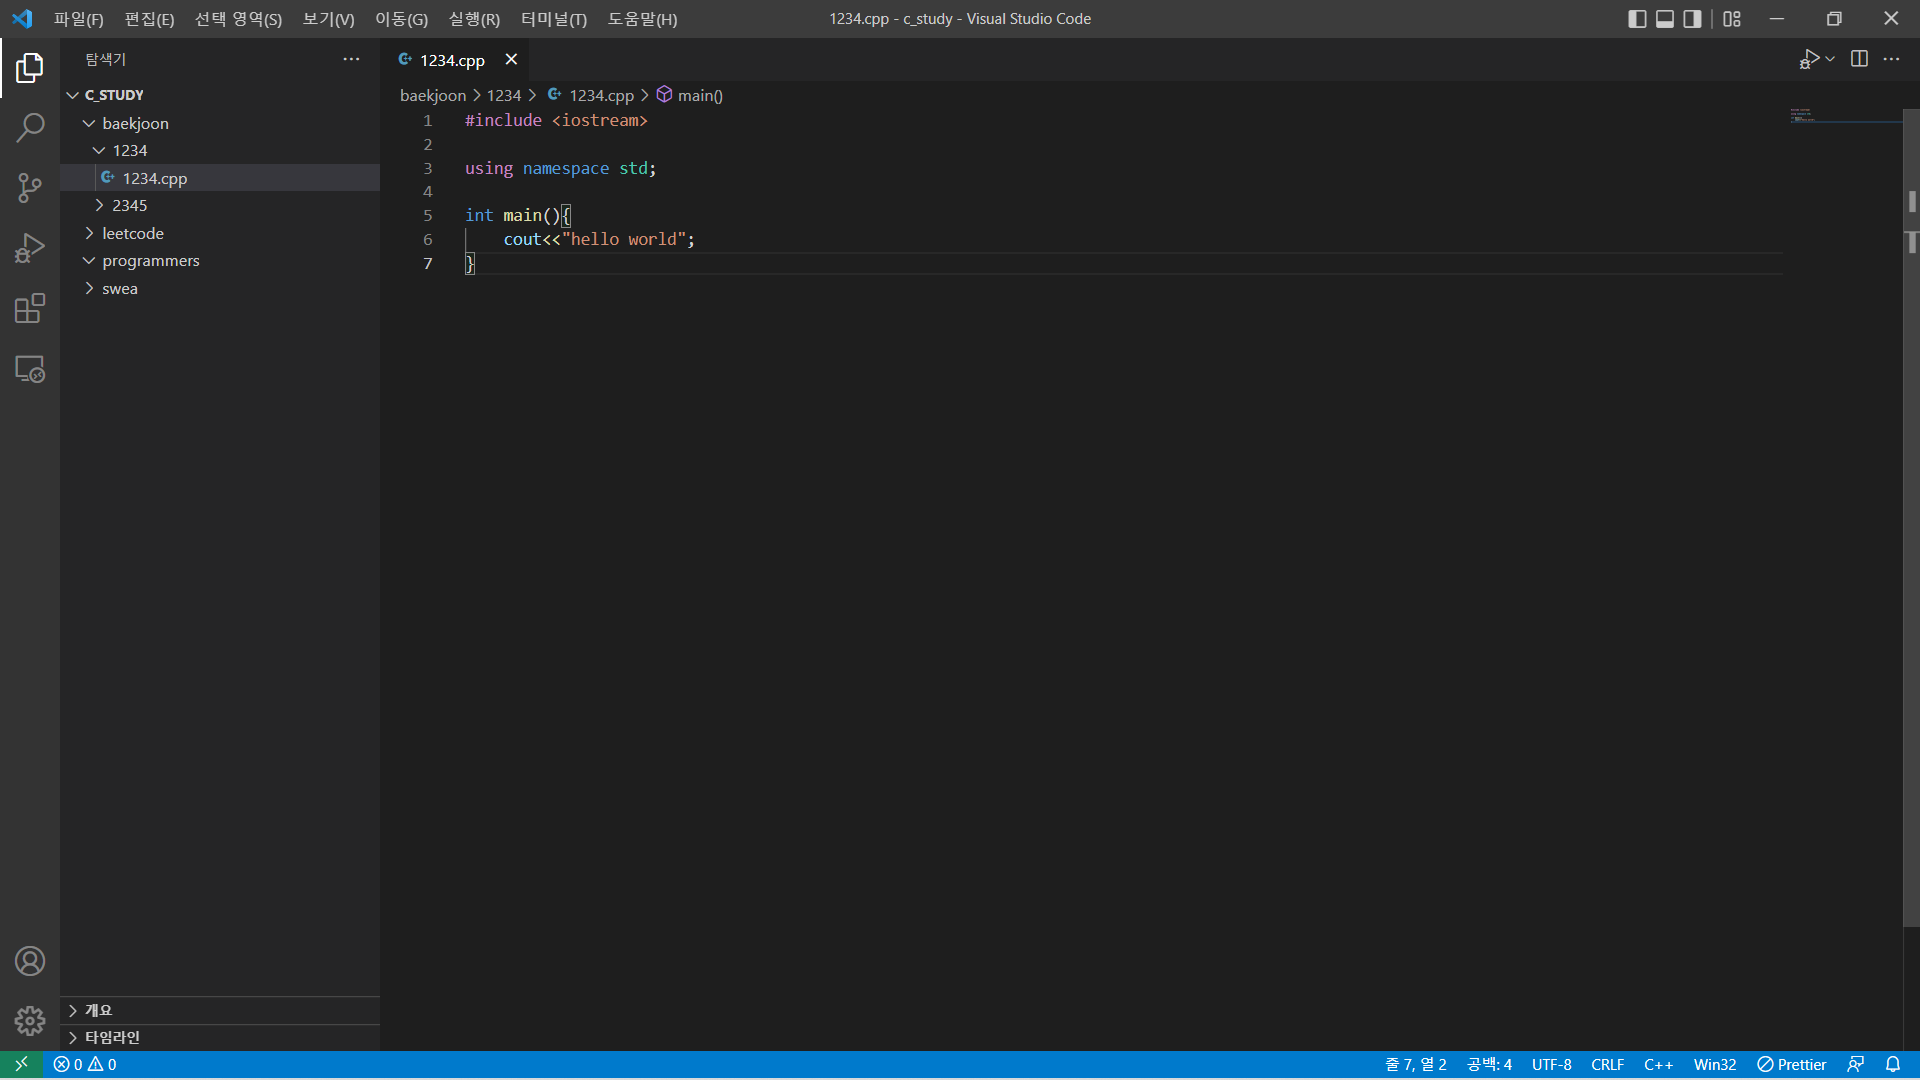
Task: Toggle the bottom panel layout button
Action: point(1665,19)
